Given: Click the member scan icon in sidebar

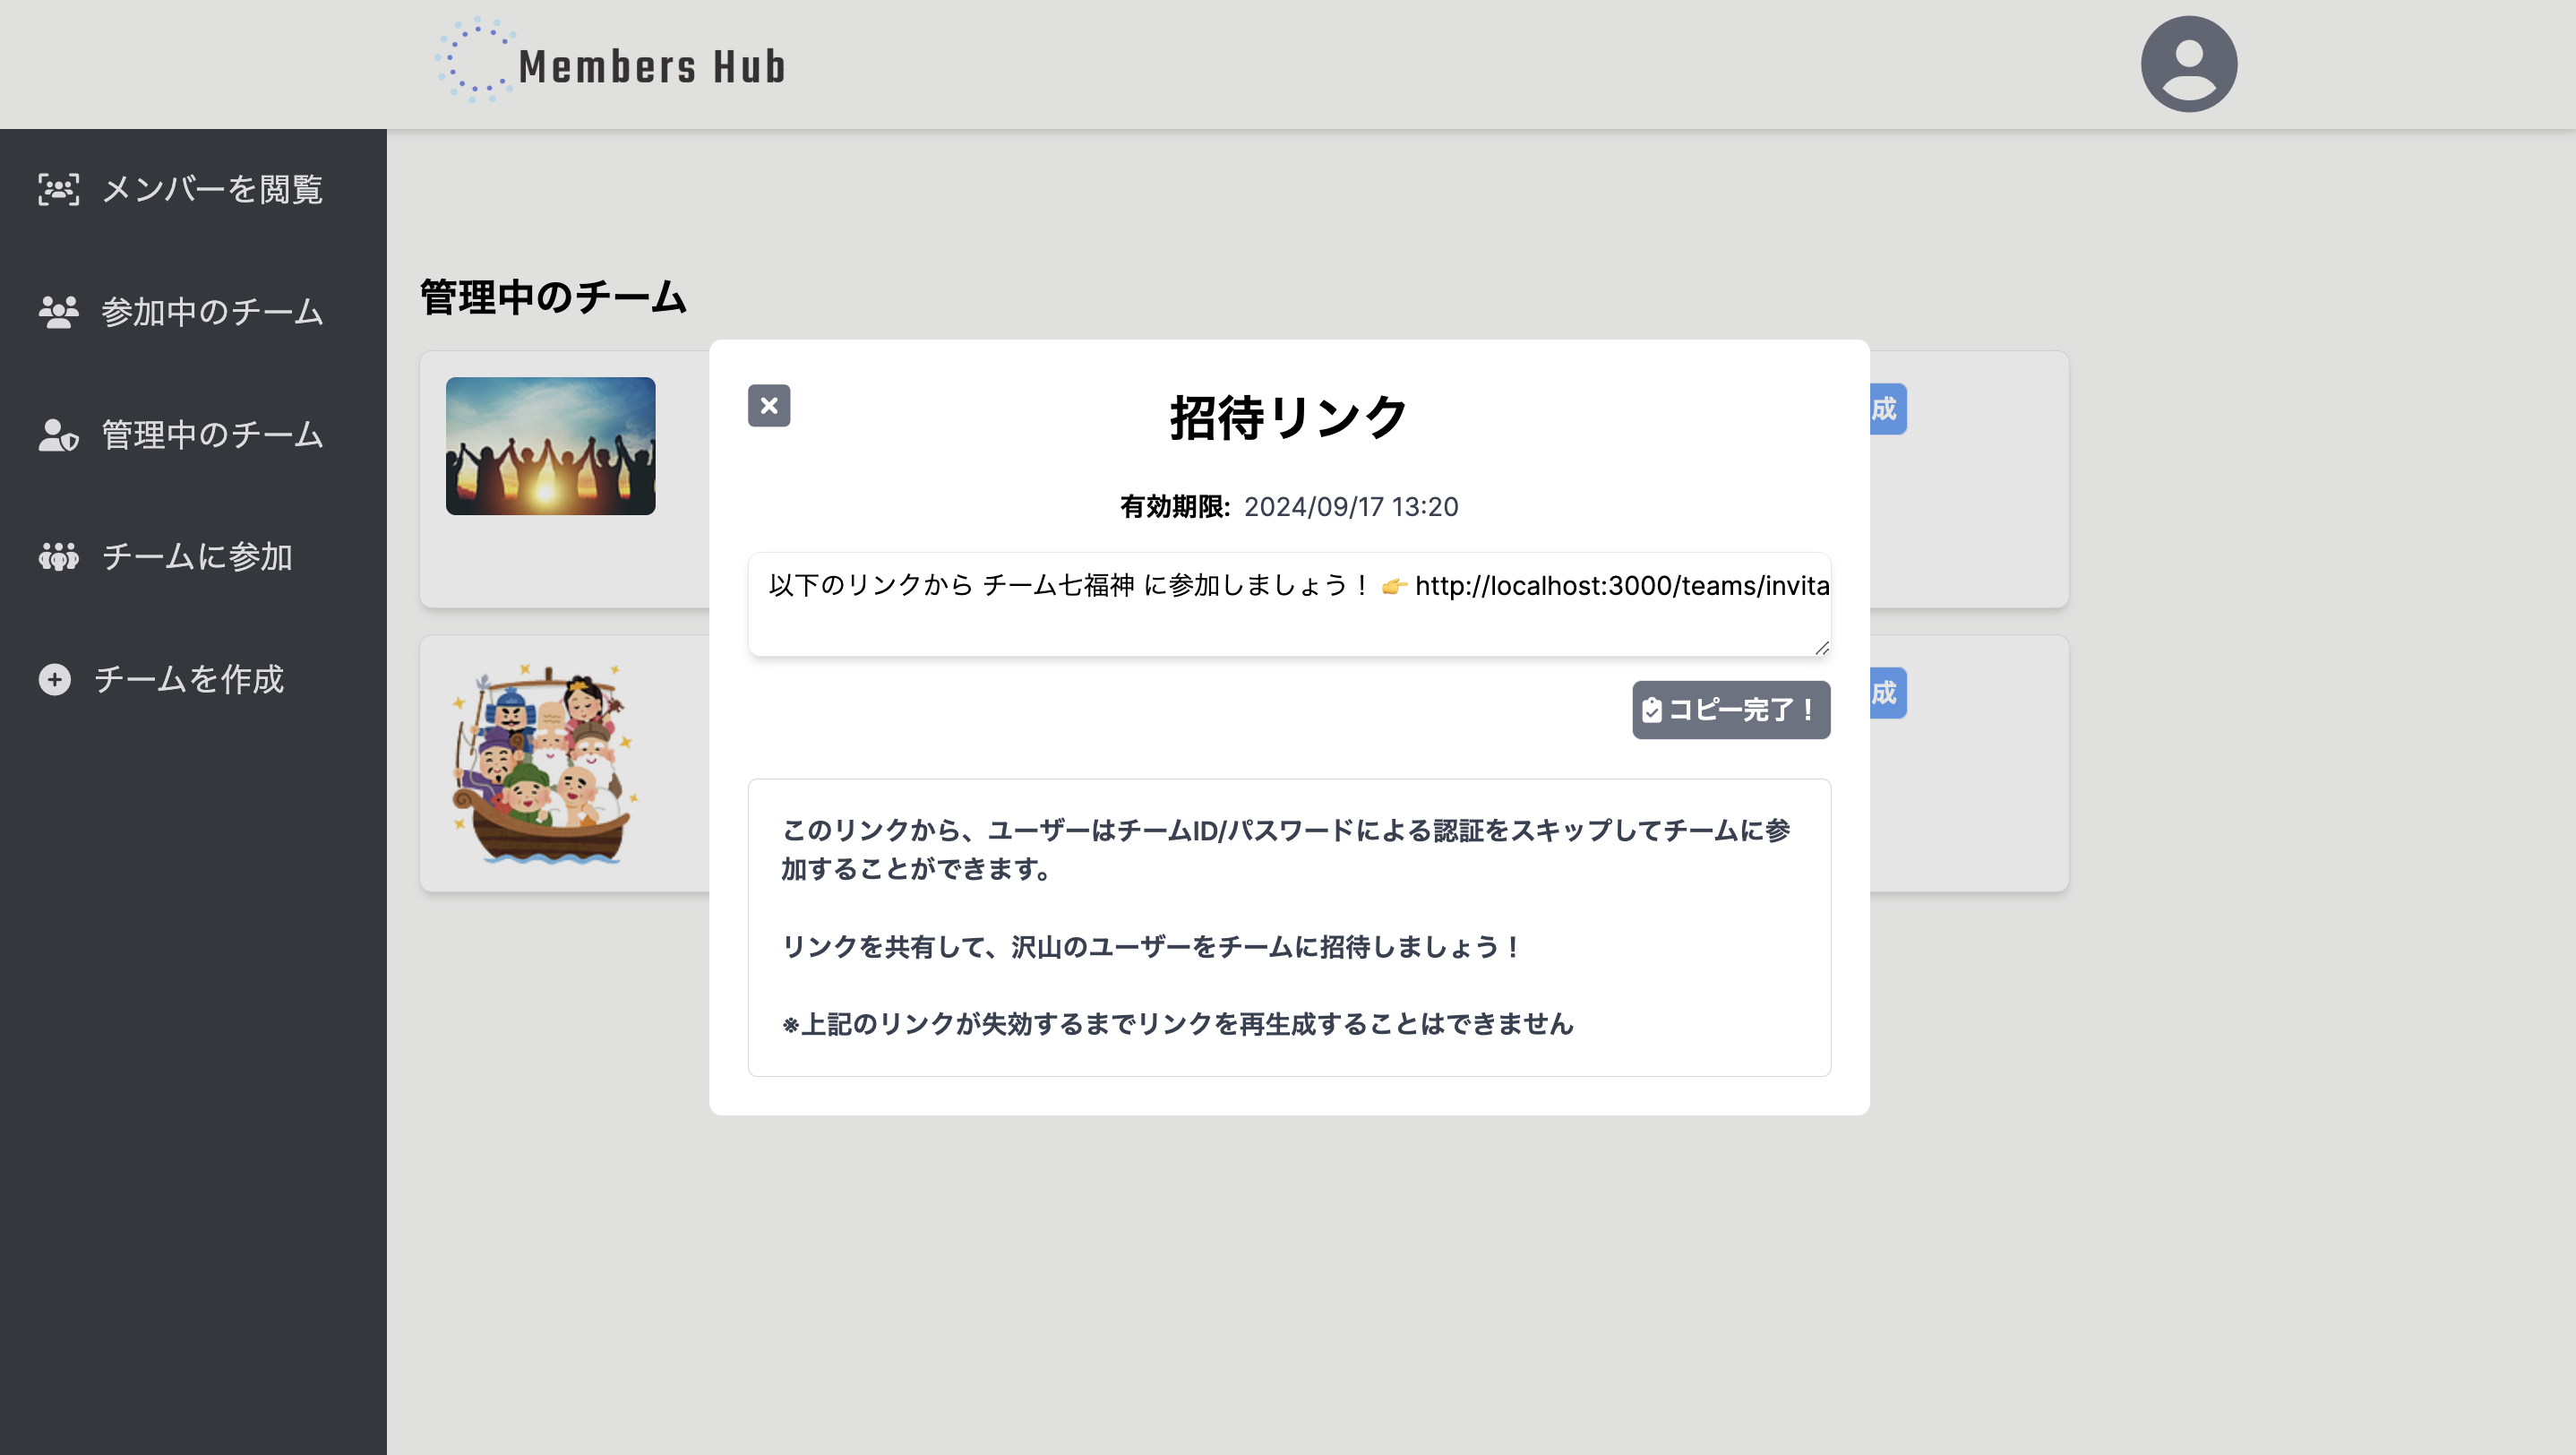Looking at the screenshot, I should tap(58, 189).
